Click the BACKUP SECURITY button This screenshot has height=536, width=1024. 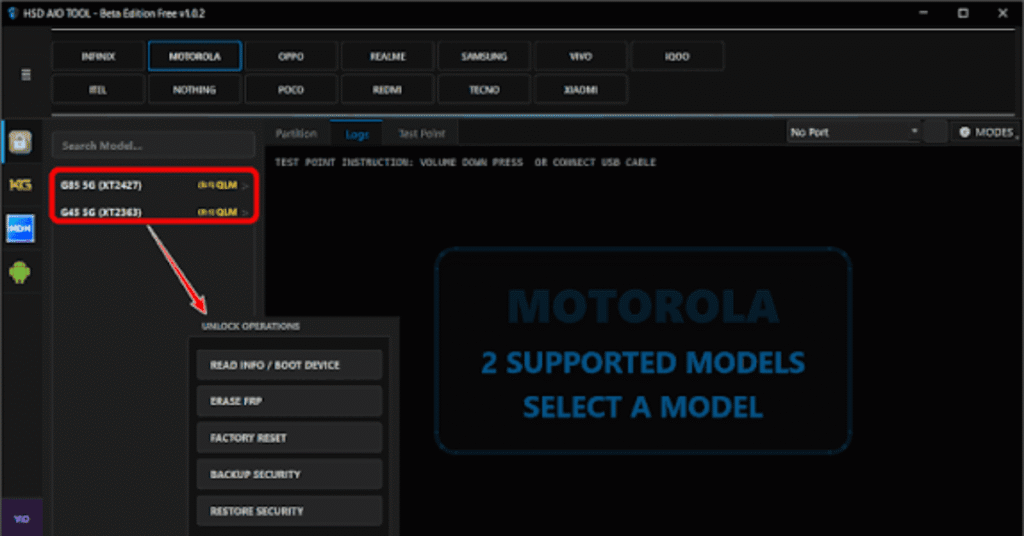[x=289, y=474]
